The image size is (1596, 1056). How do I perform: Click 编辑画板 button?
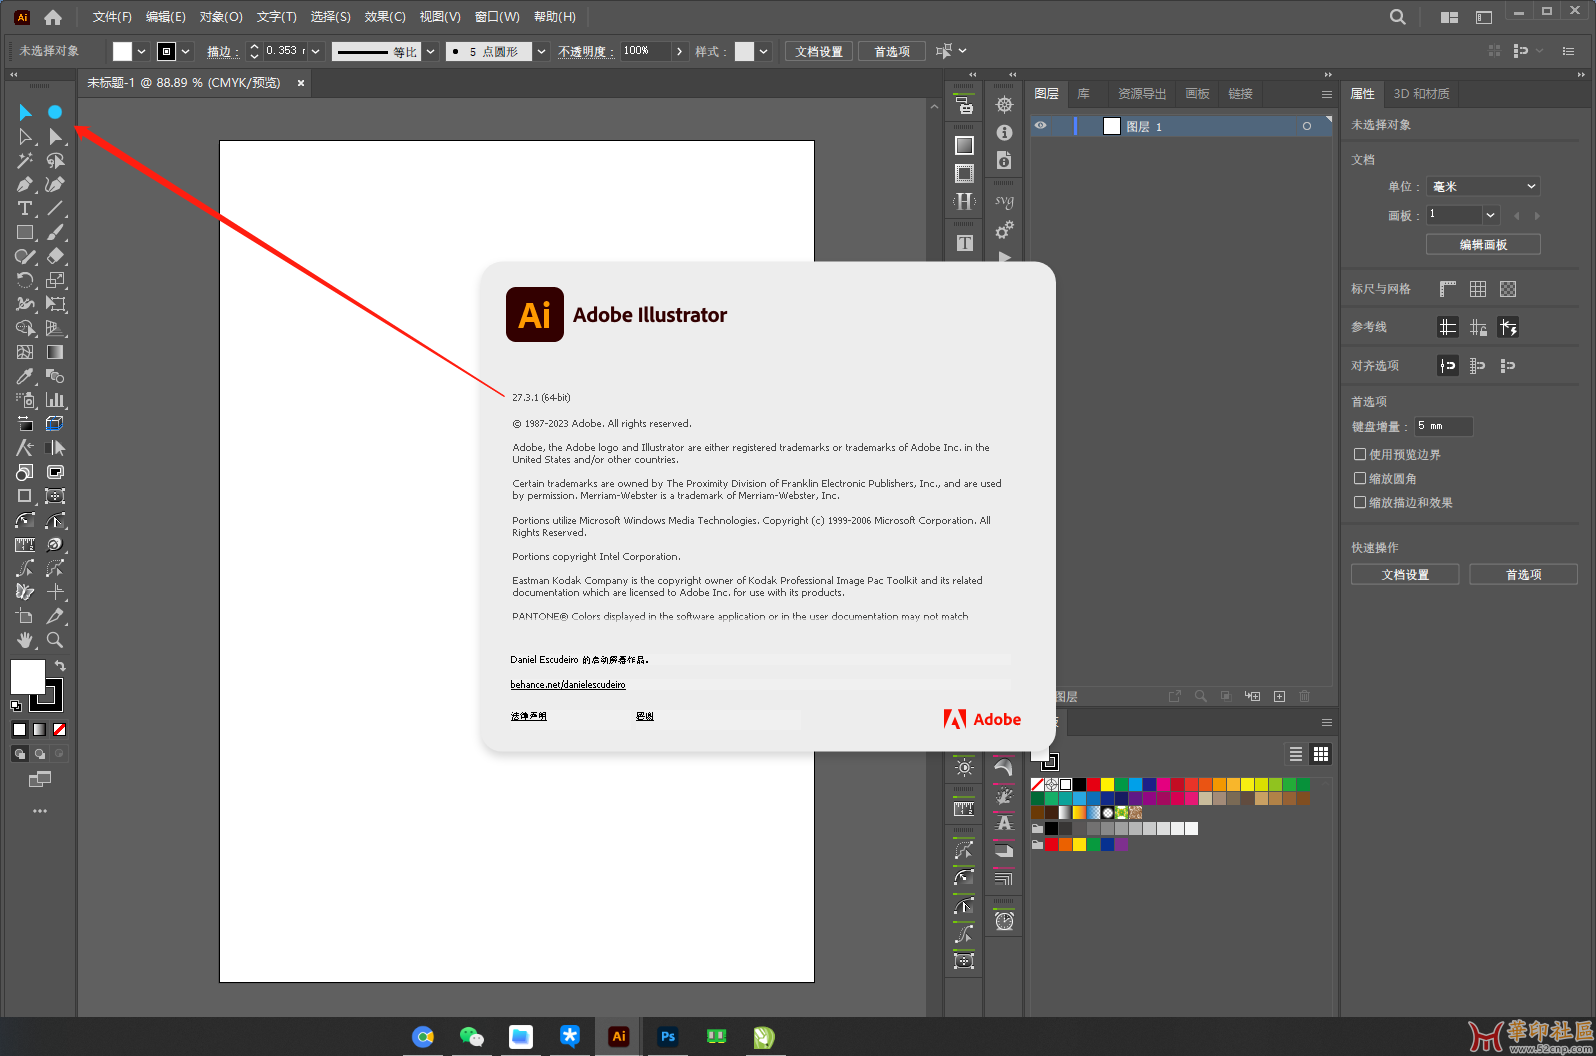point(1483,244)
